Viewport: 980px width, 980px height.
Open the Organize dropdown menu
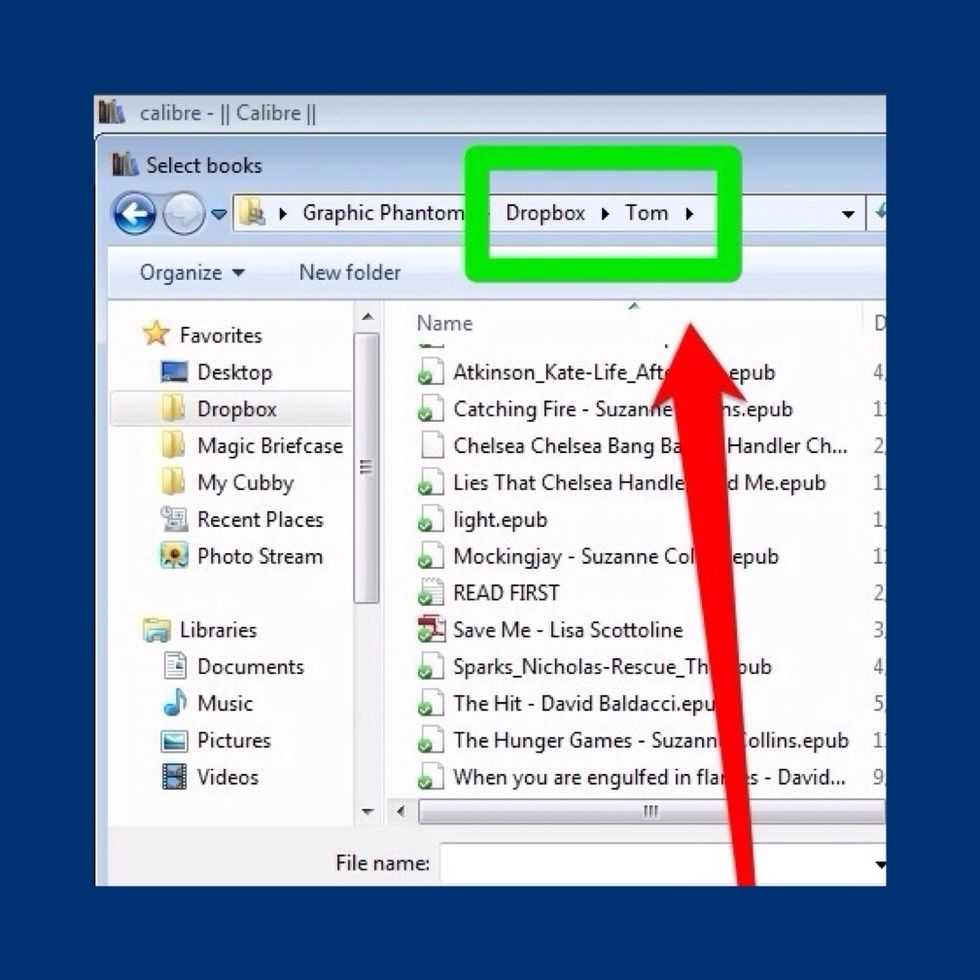click(192, 272)
